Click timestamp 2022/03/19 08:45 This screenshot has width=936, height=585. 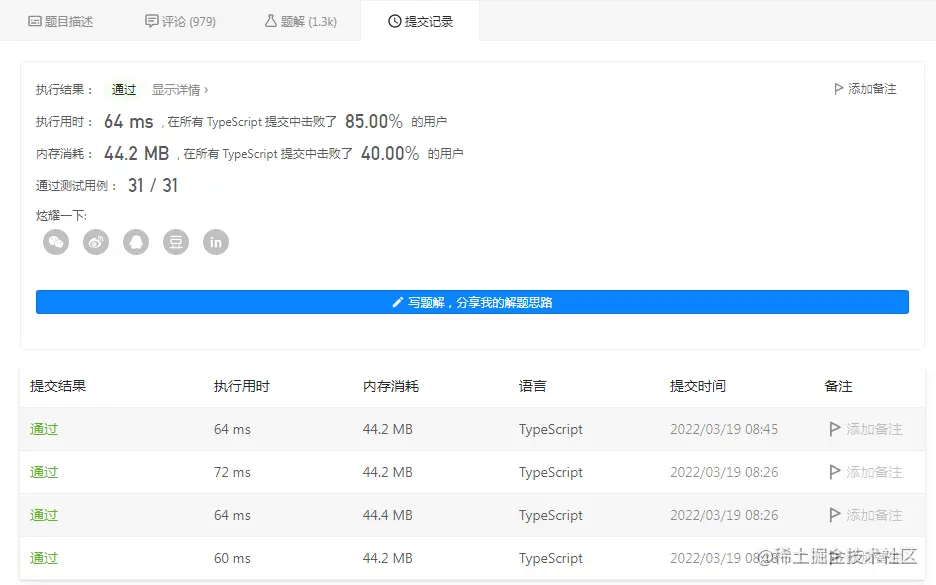724,429
